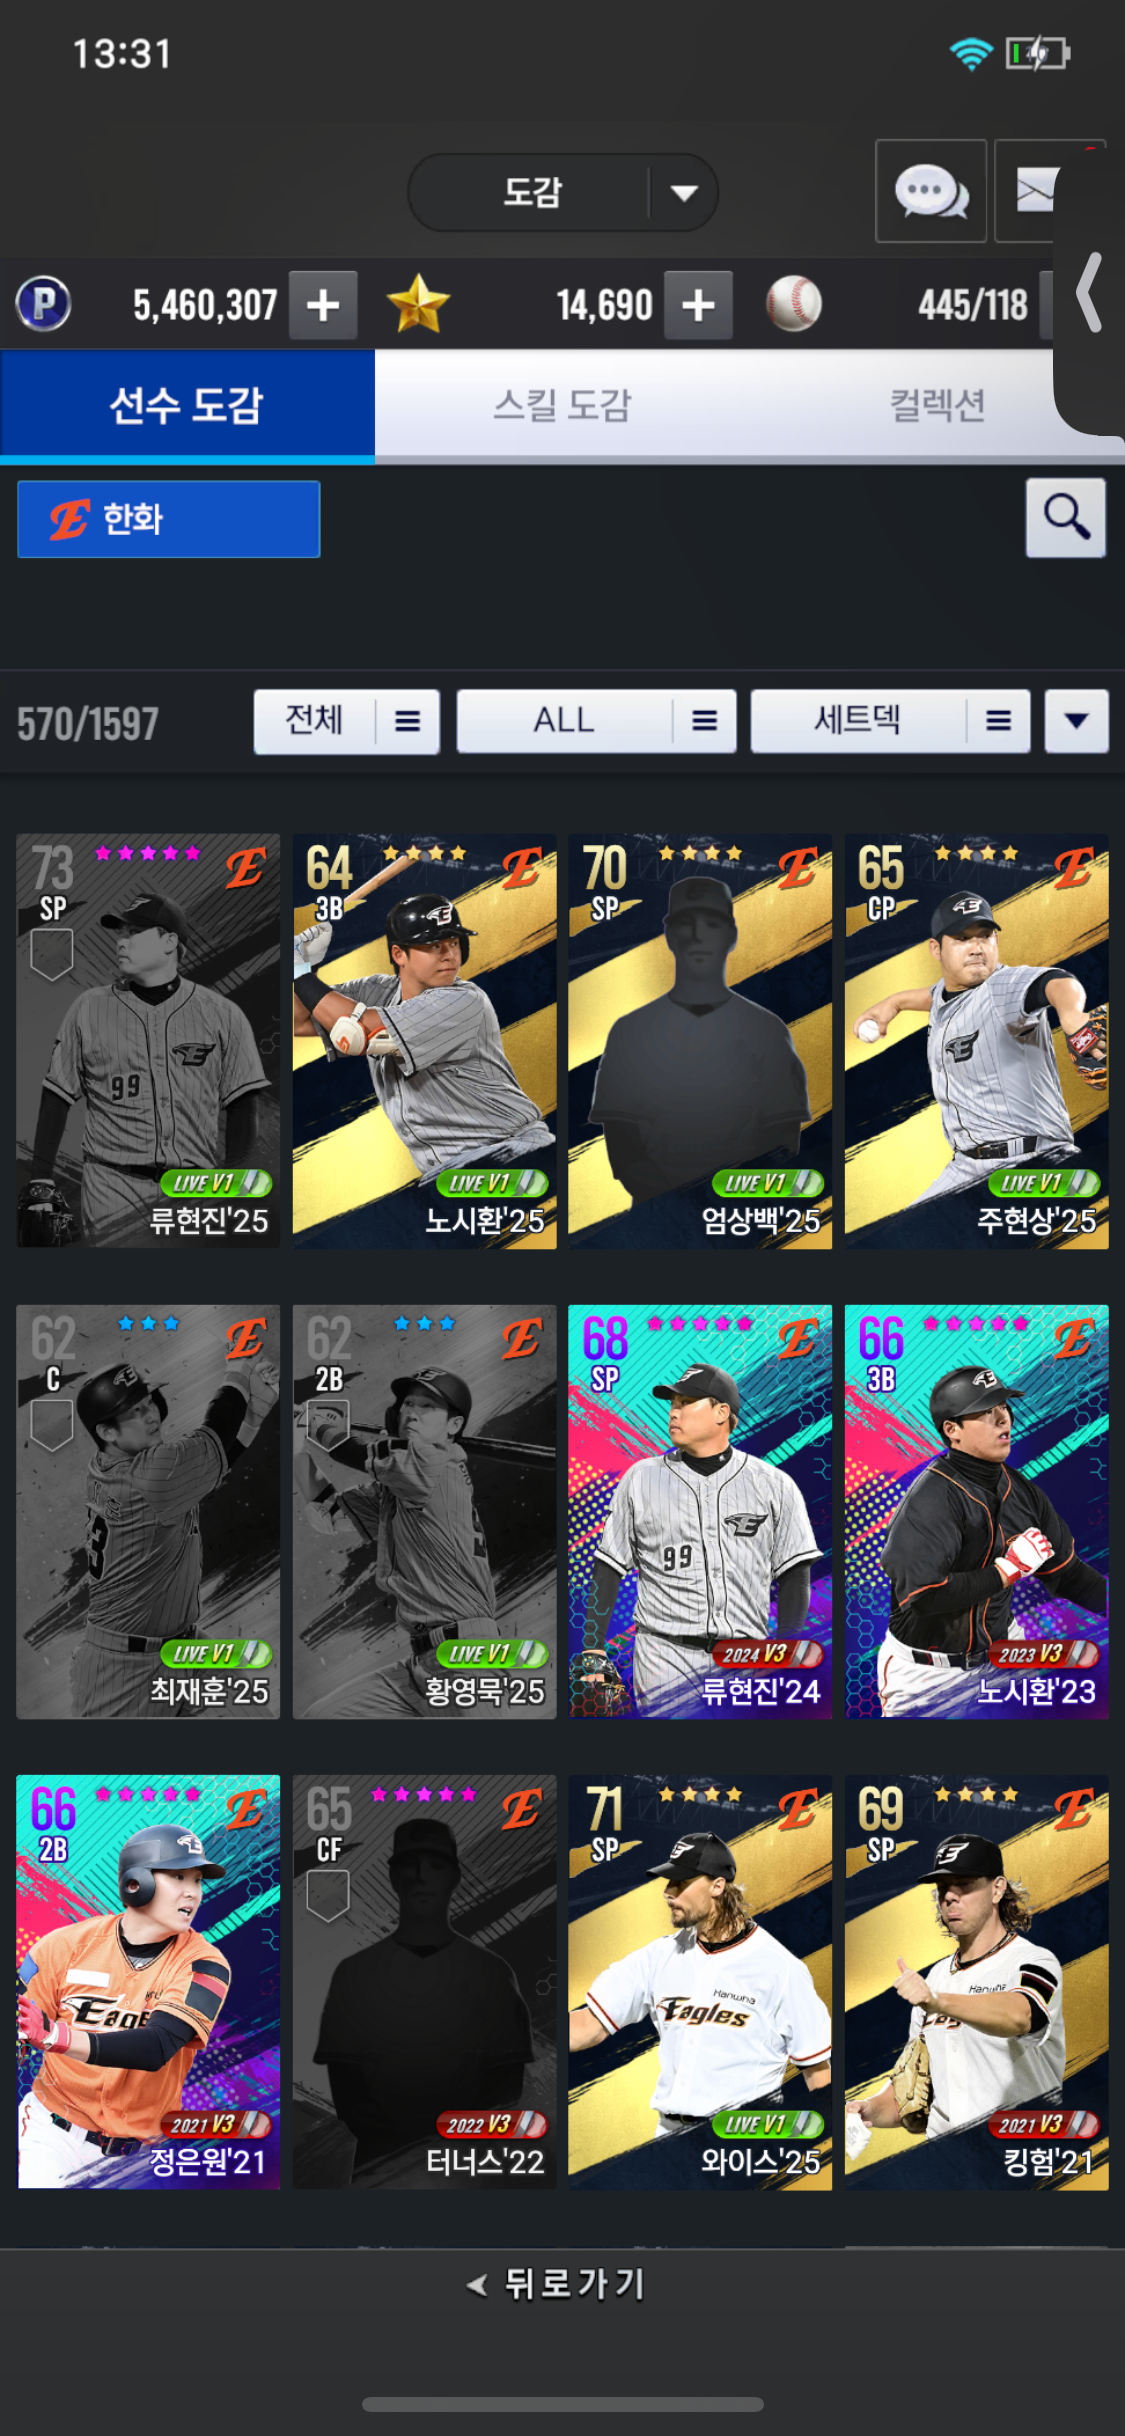Open the 도감 dropdown menu
The image size is (1125, 2436).
(x=563, y=192)
